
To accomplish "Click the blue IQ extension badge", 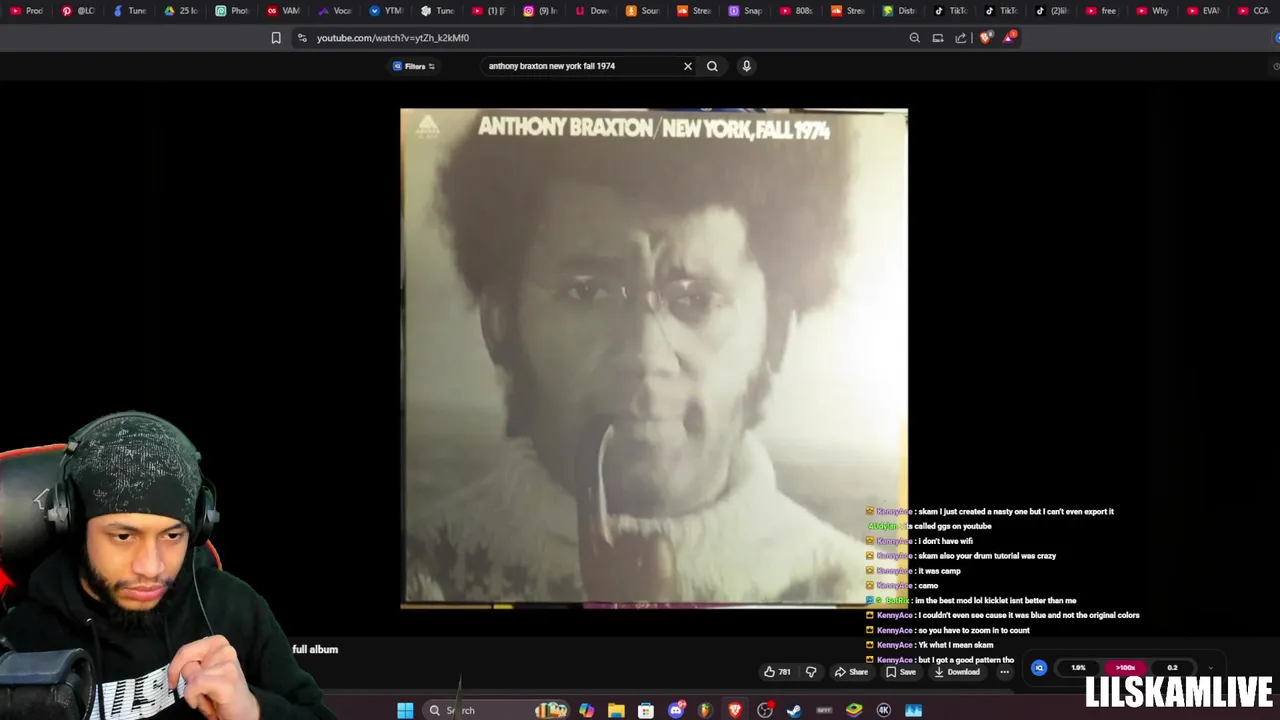I will point(1039,668).
